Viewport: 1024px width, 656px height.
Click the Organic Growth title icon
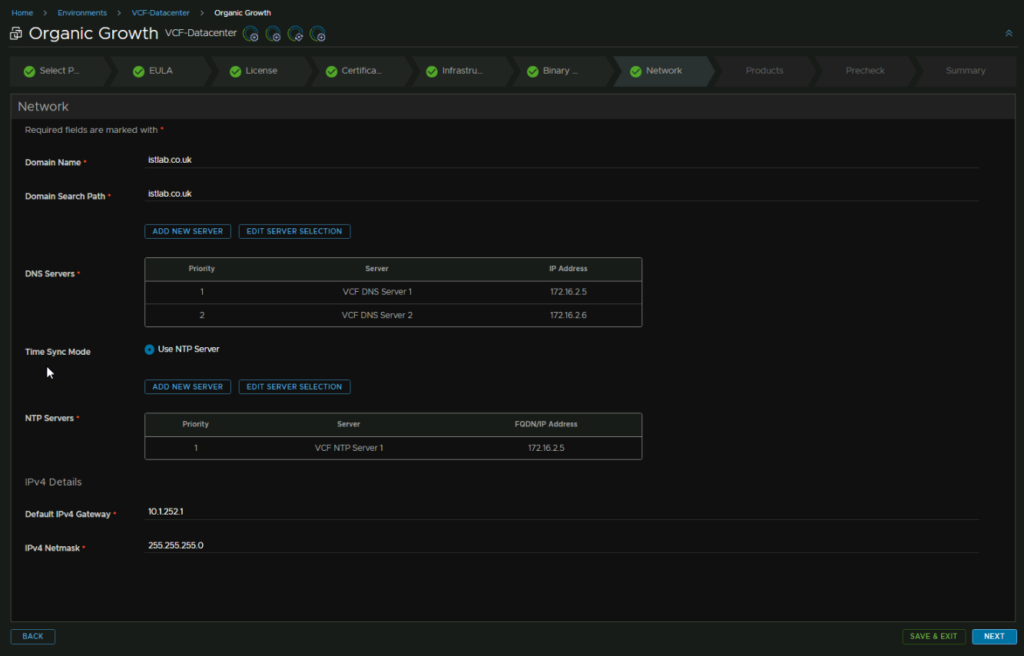16,33
